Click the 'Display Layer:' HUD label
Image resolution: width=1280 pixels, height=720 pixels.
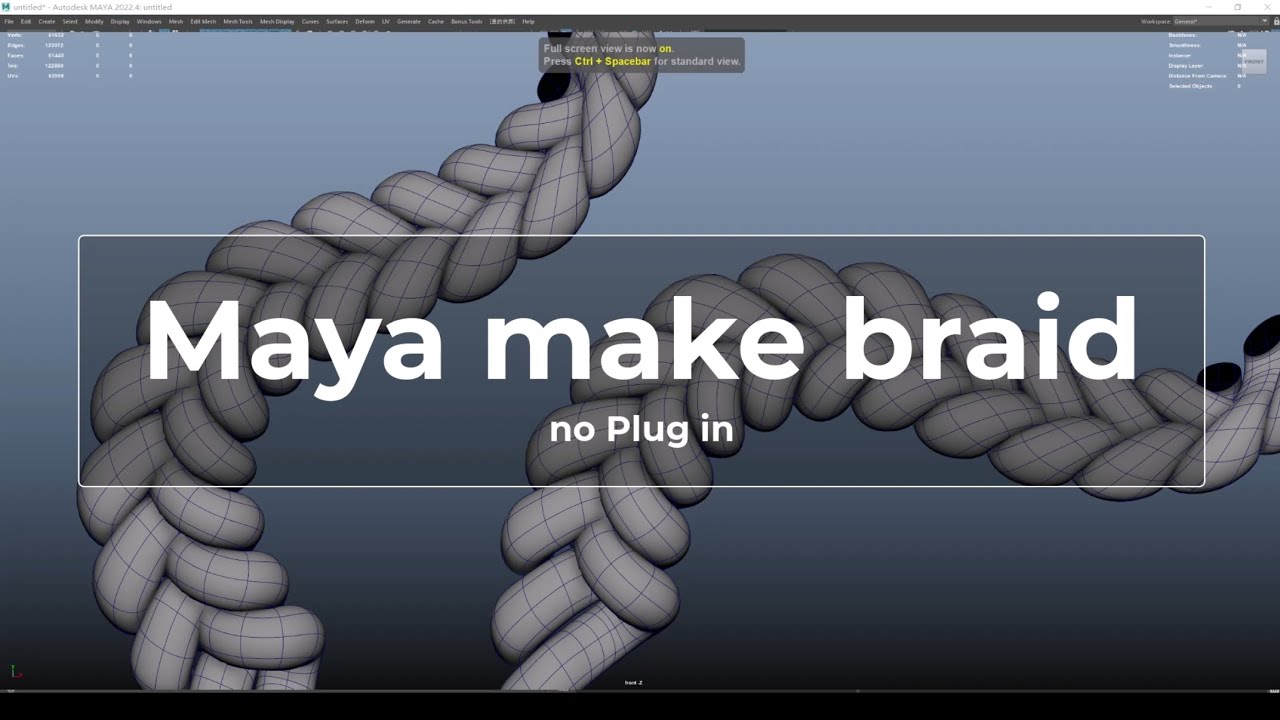click(x=1186, y=65)
